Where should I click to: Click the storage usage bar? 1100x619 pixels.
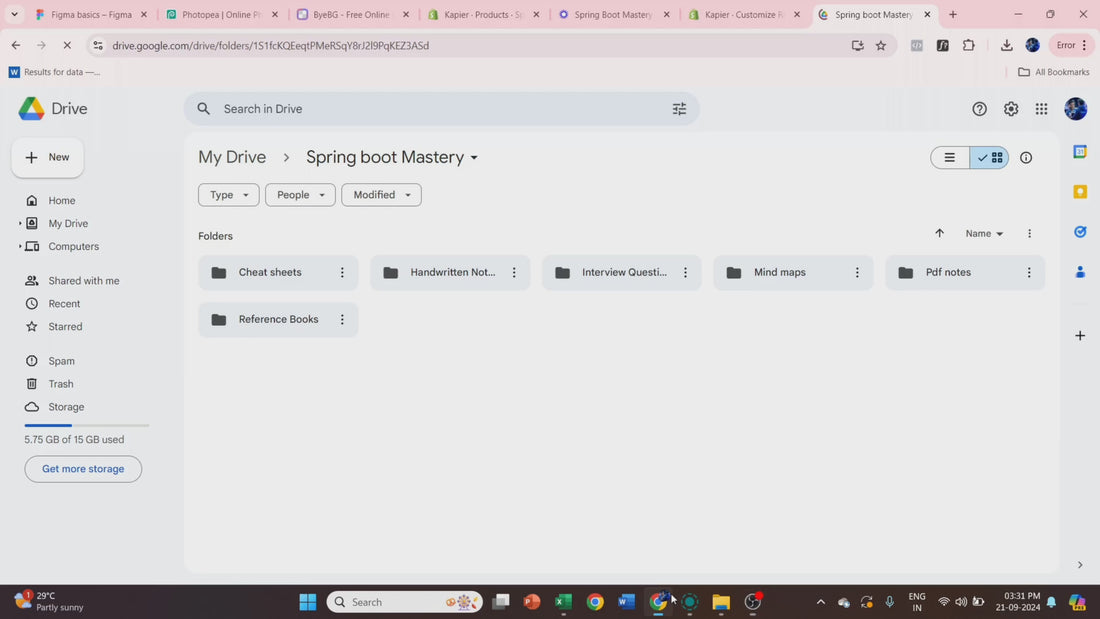coord(87,425)
